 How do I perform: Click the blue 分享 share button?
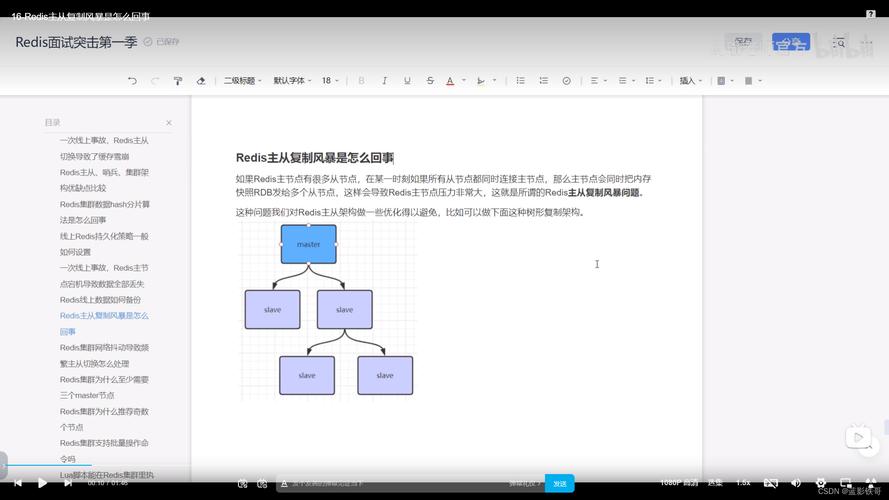click(791, 42)
